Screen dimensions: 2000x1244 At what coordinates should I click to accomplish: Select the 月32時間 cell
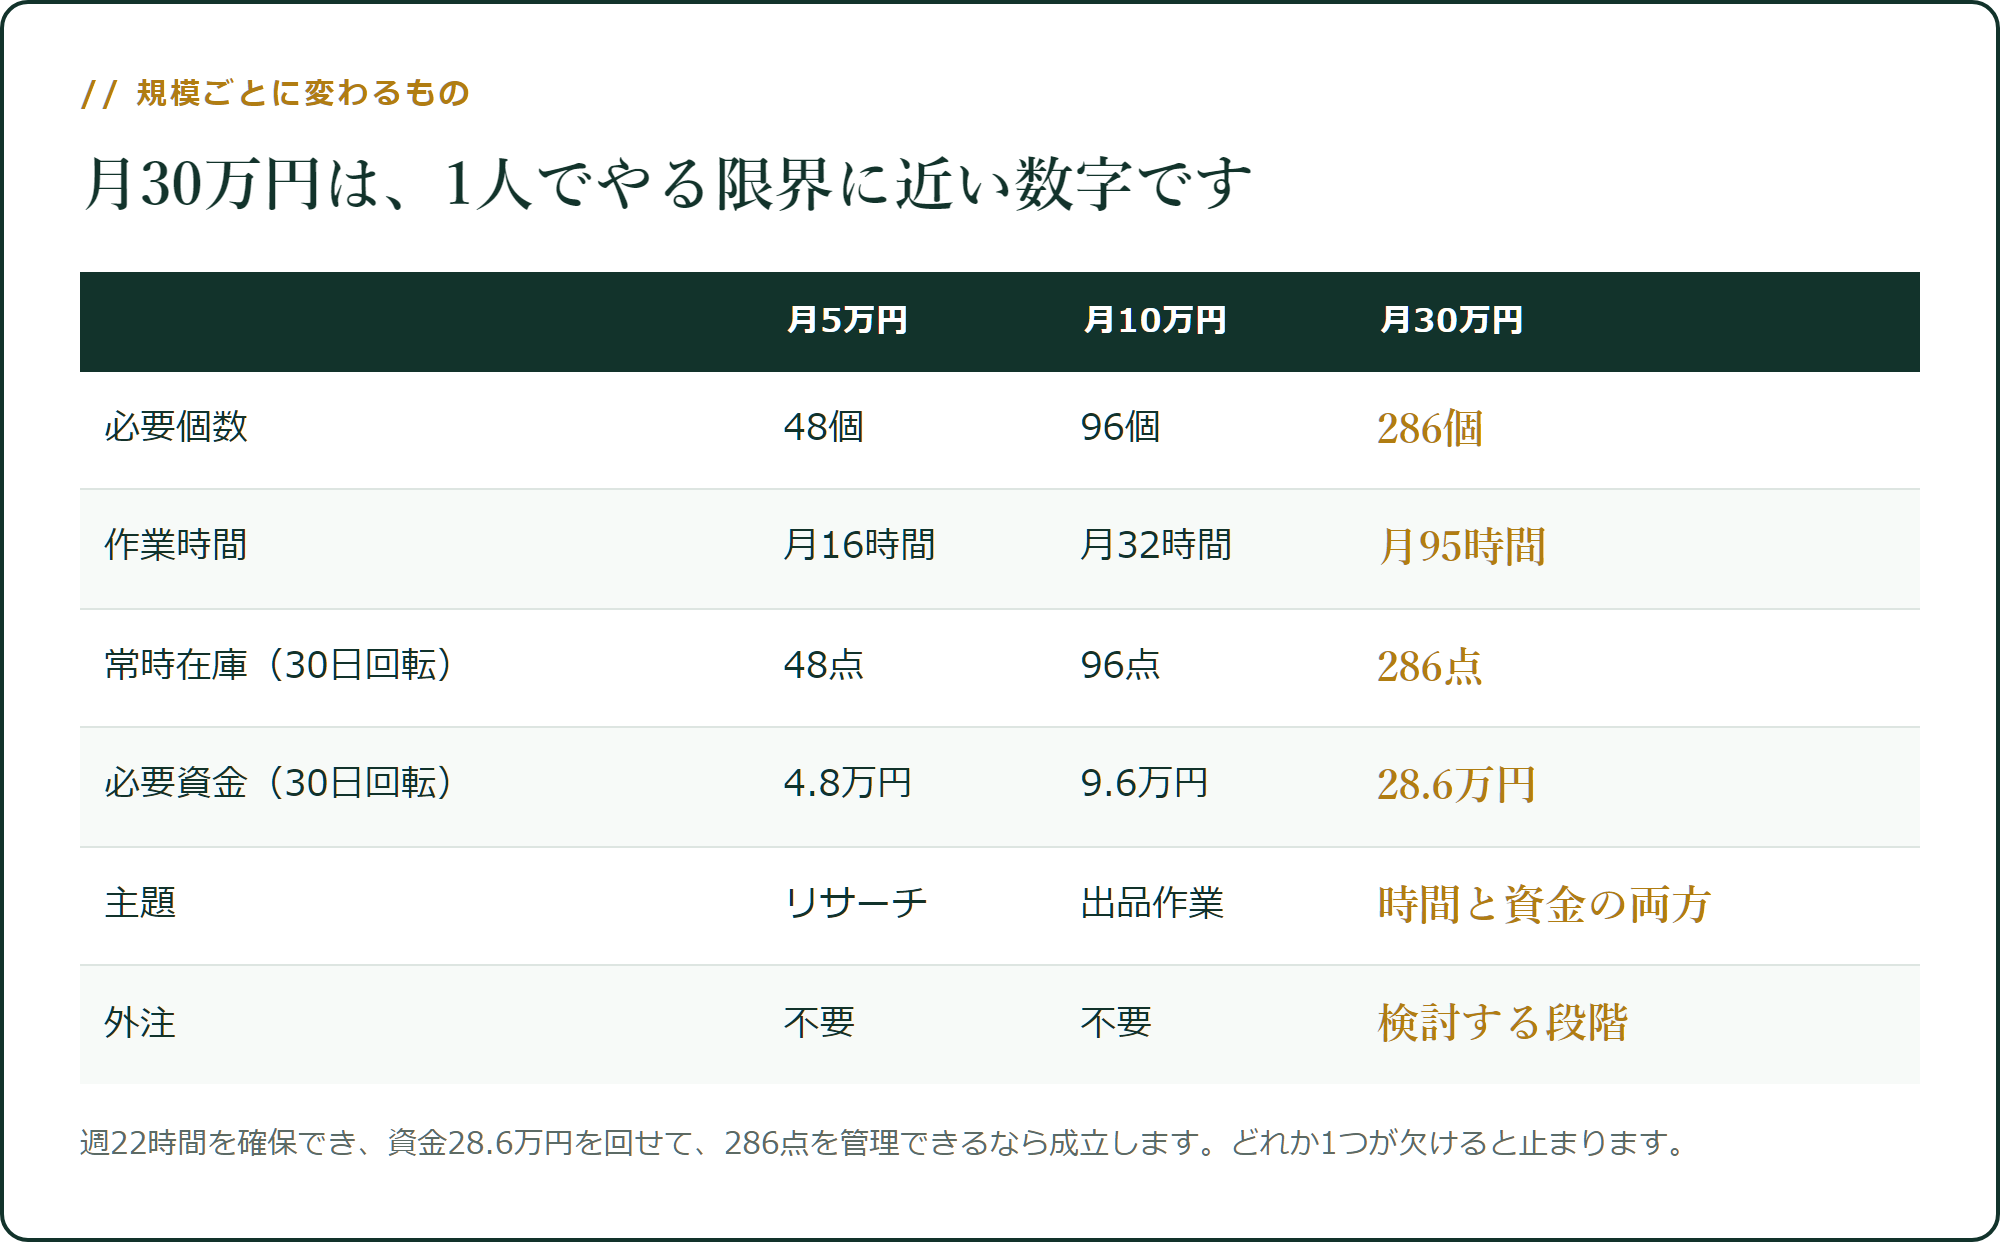(x=1156, y=545)
